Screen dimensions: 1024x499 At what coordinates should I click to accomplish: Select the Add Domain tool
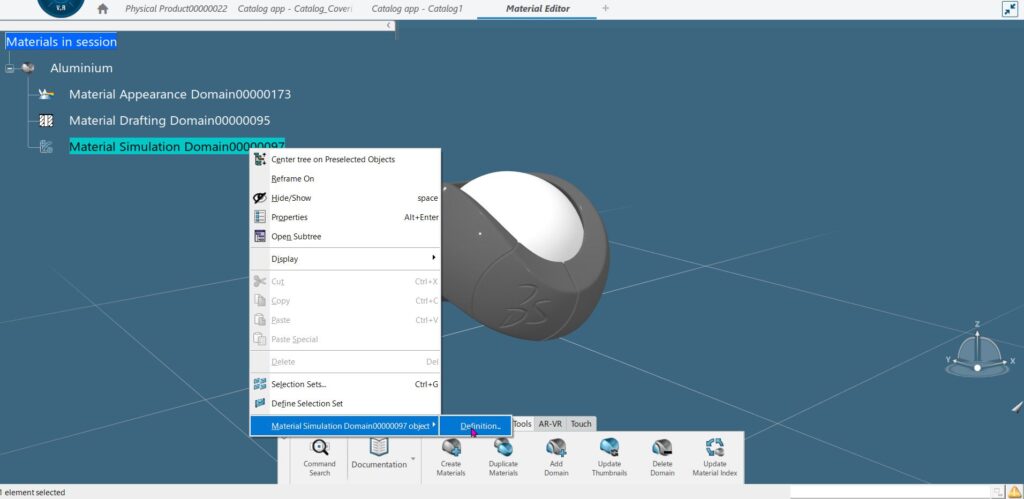(556, 449)
